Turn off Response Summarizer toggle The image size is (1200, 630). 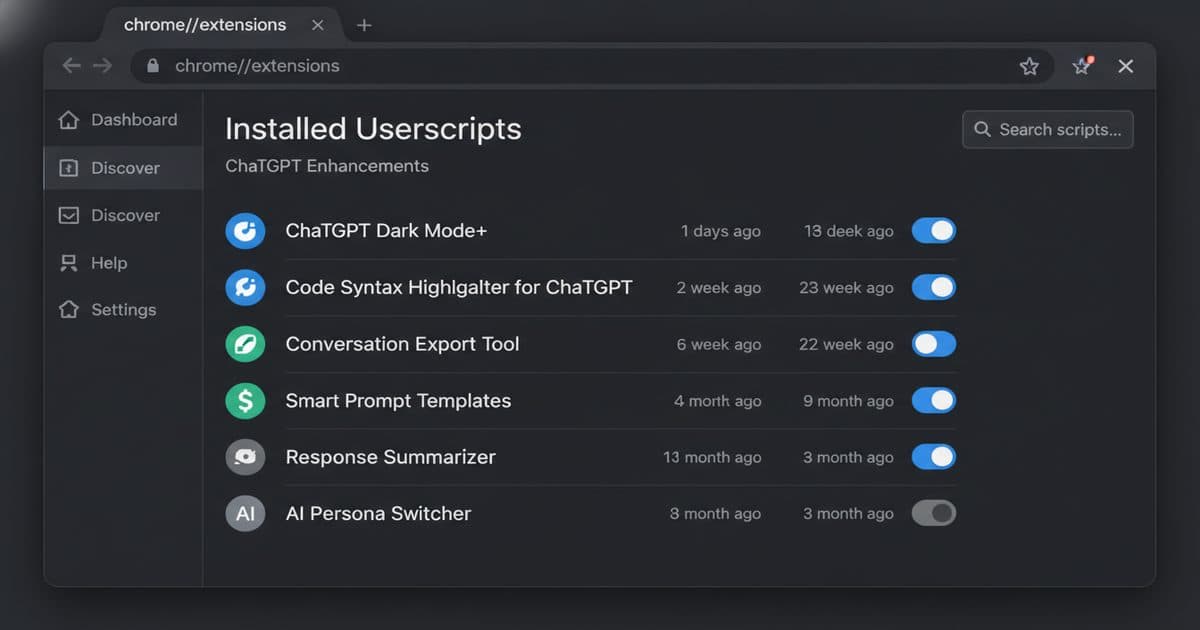point(934,457)
